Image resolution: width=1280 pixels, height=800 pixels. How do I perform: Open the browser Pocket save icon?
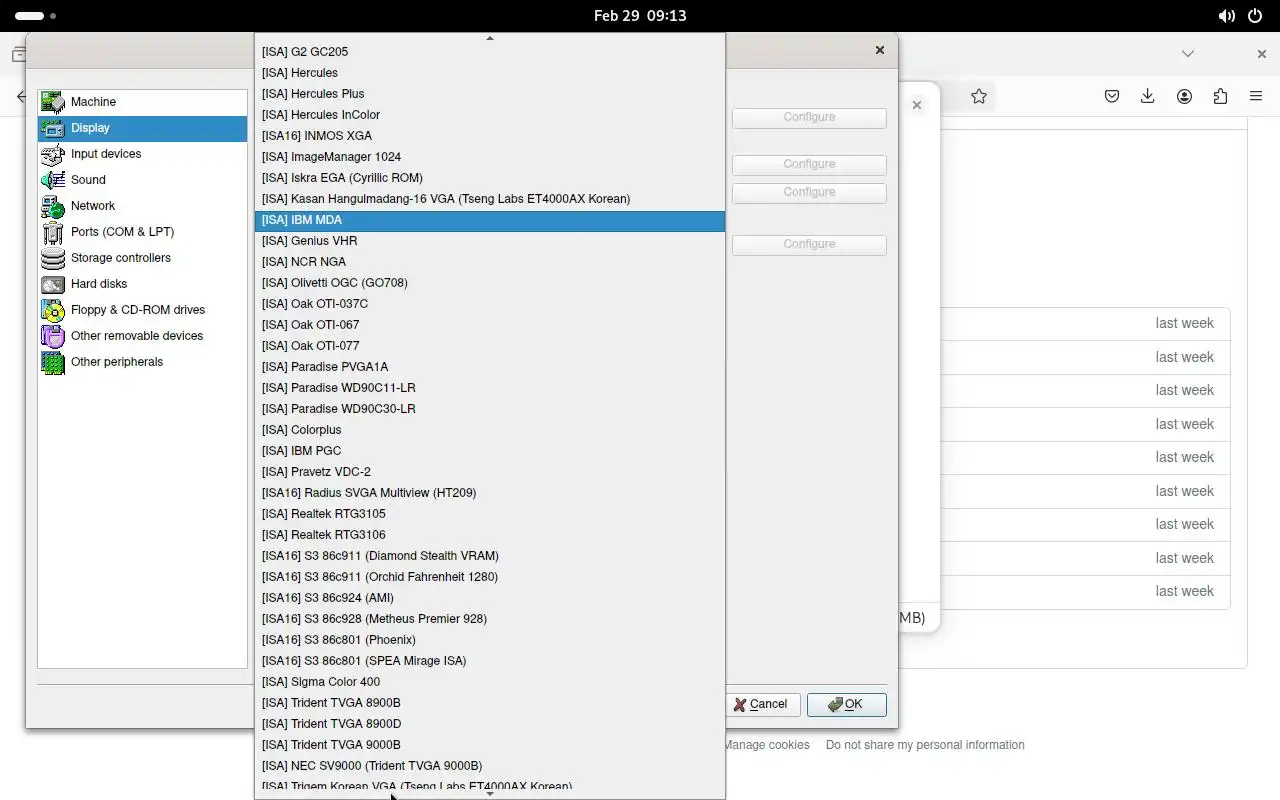(1112, 96)
